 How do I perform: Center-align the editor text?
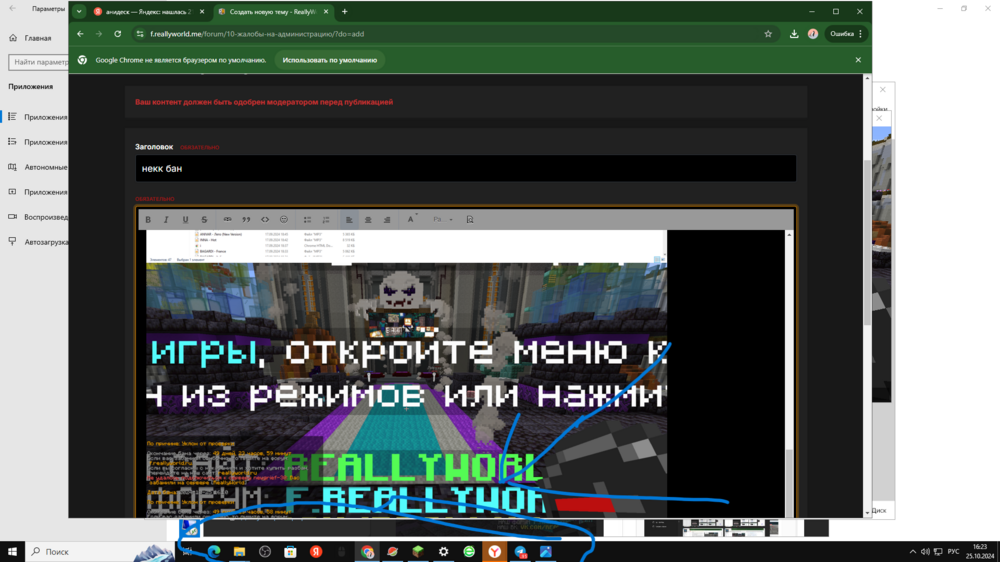(368, 219)
